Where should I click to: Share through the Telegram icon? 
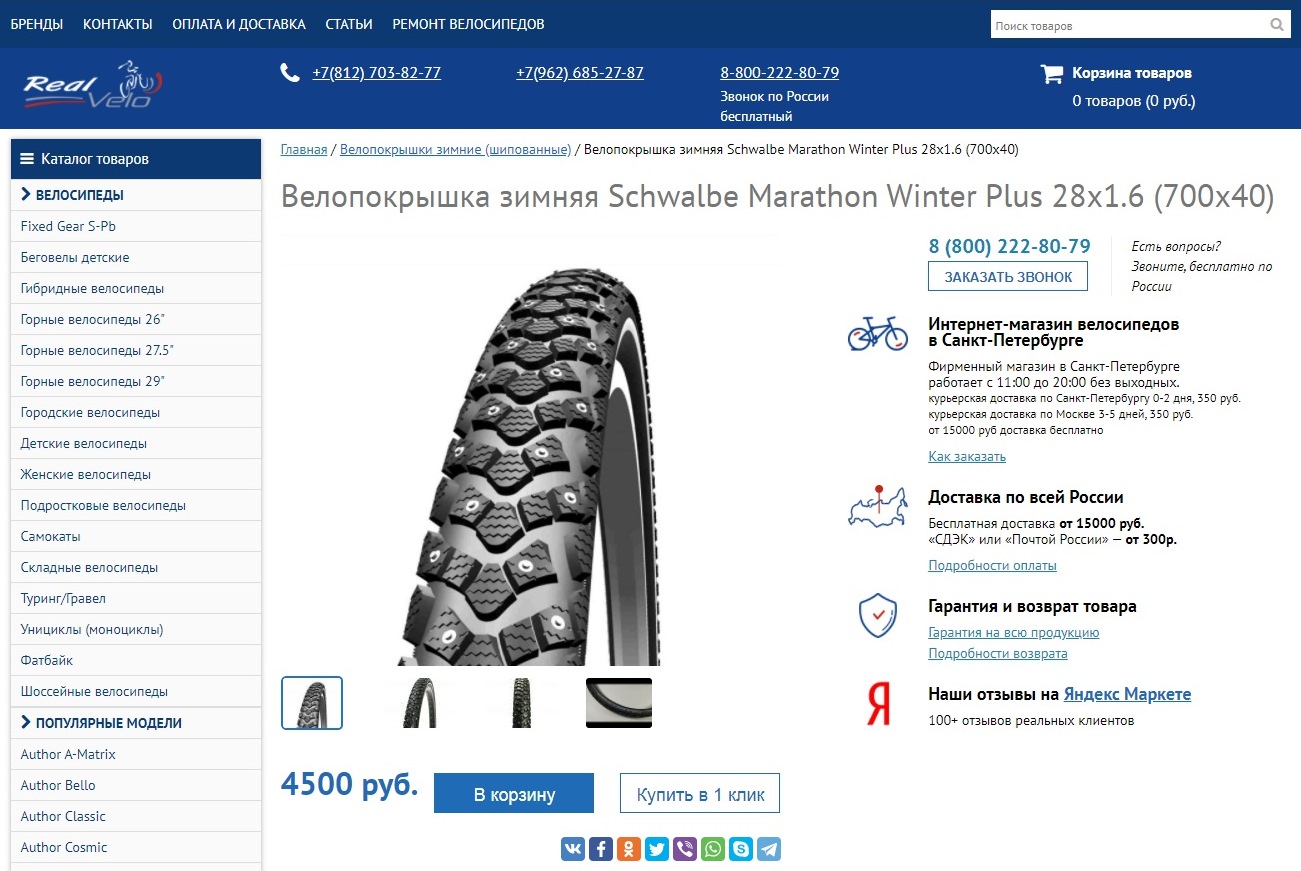tap(769, 849)
